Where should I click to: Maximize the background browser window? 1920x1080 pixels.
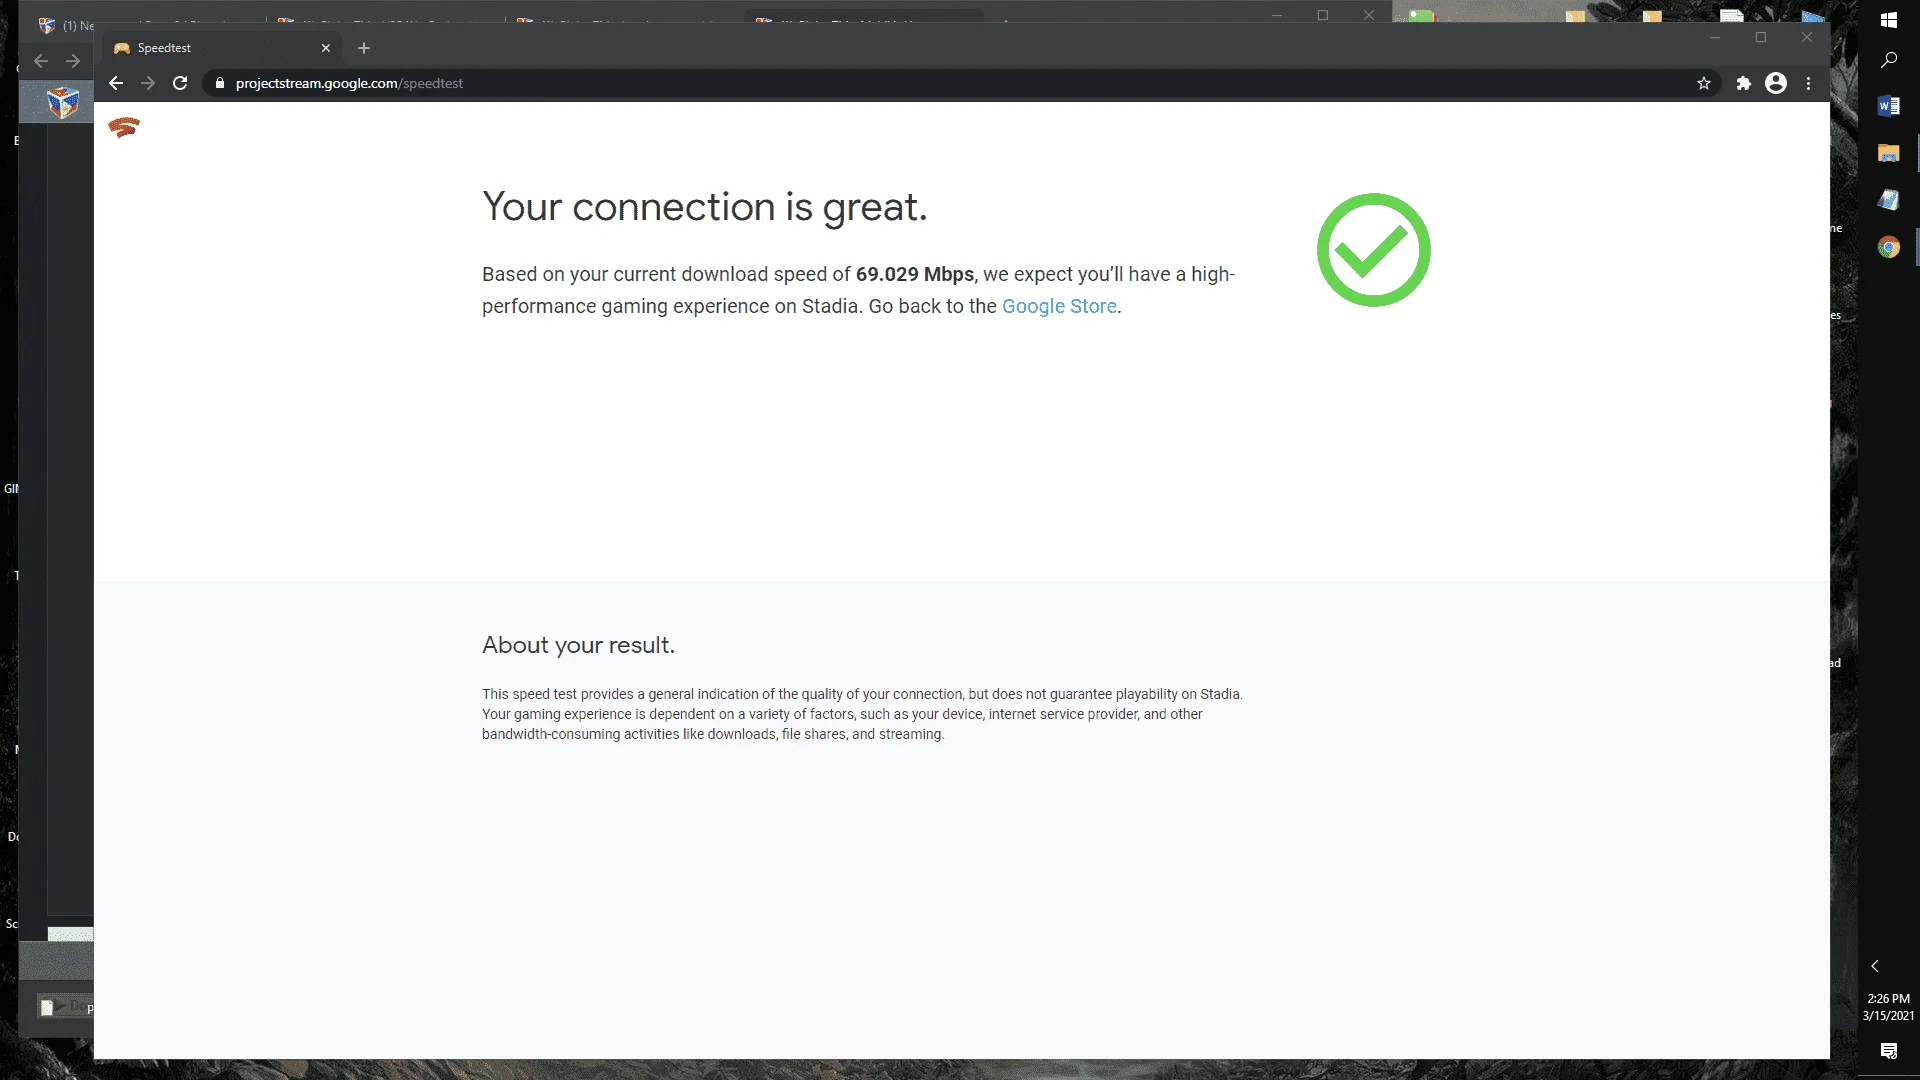(x=1323, y=15)
